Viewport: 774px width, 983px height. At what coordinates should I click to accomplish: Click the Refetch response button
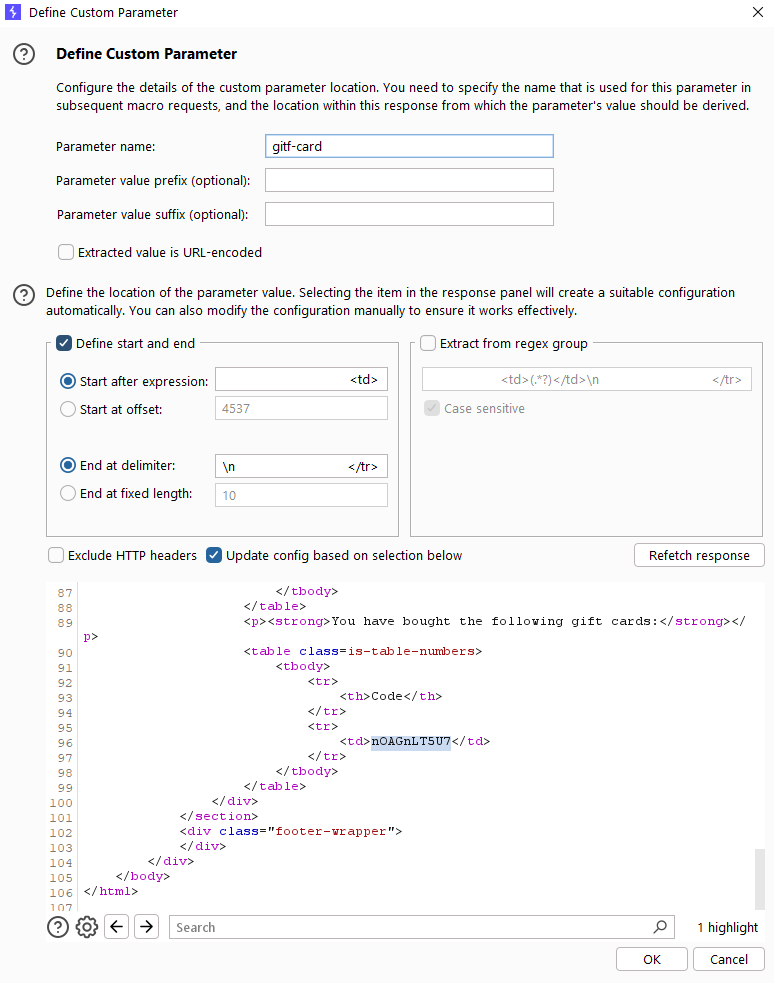click(699, 555)
